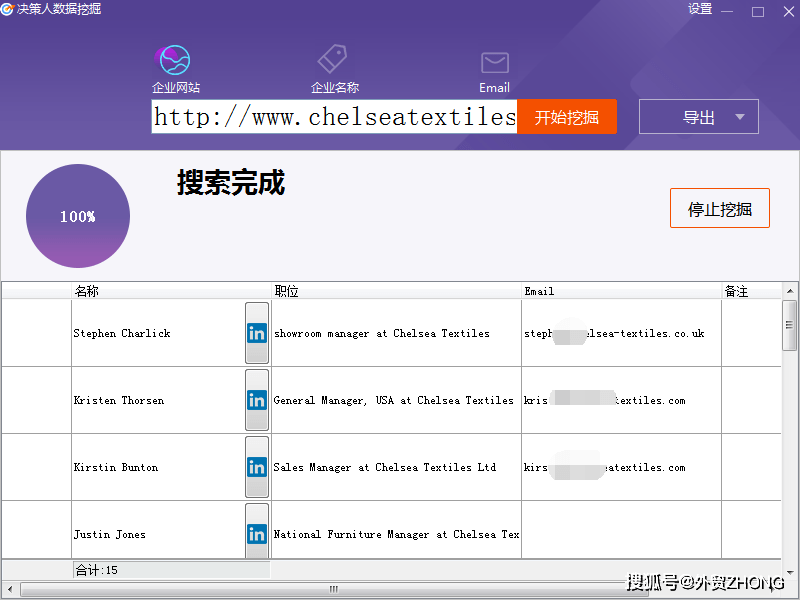The width and height of the screenshot is (800, 600).
Task: Select name cell Stephen Charlick
Action: (158, 333)
